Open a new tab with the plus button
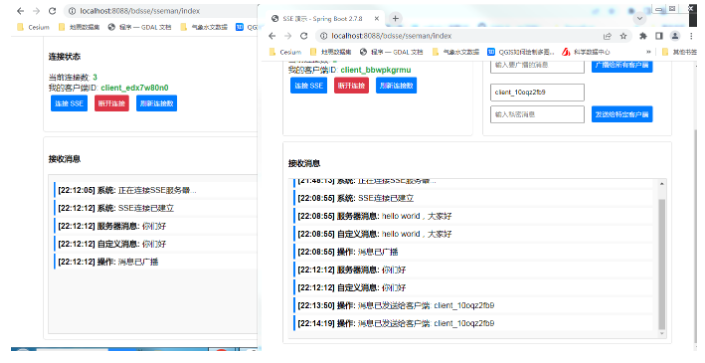The height and width of the screenshot is (363, 705). (x=395, y=18)
